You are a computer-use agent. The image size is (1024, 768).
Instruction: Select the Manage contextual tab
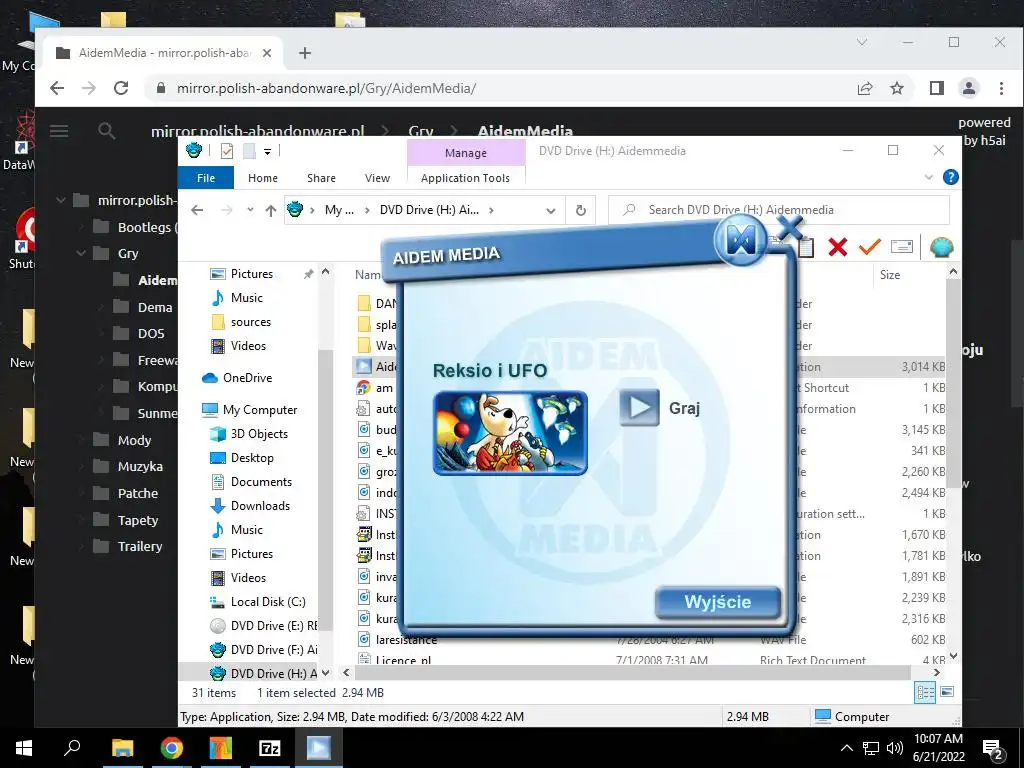466,153
